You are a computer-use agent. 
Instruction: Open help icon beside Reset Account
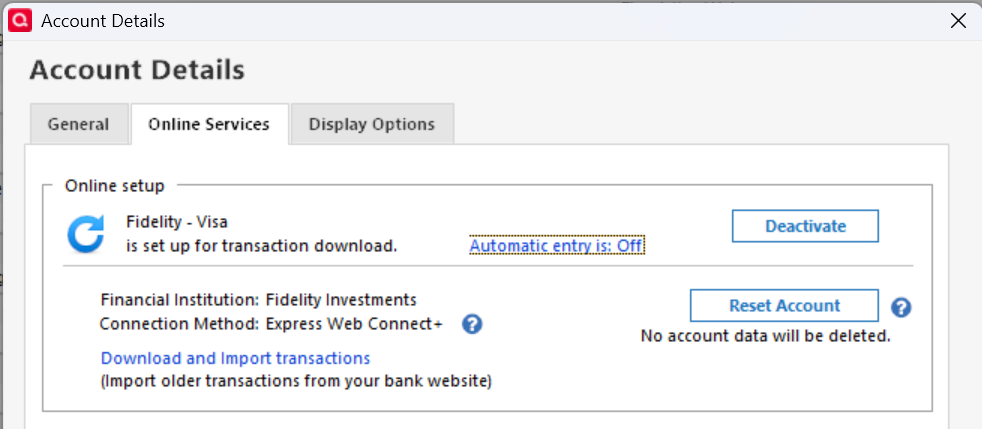(x=901, y=307)
